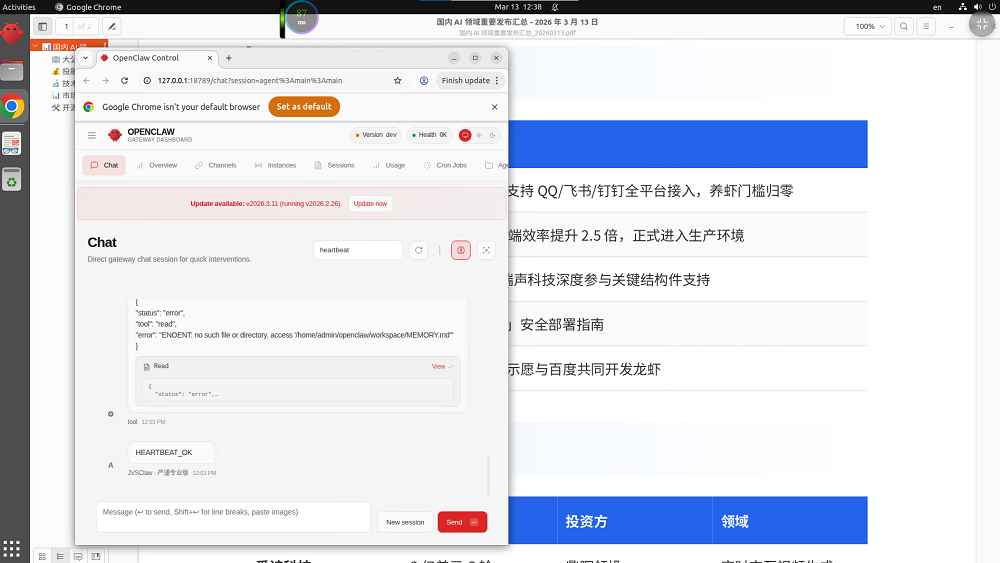Expand the View disclosure on Read tool
Image resolution: width=1000 pixels, height=563 pixels.
tap(442, 366)
